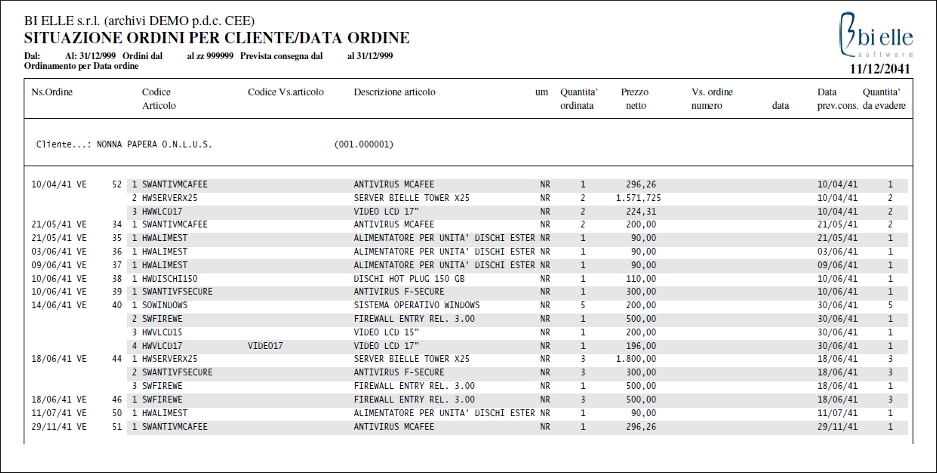
Task: Click order date 03/06/41 VE
Action: pos(59,252)
